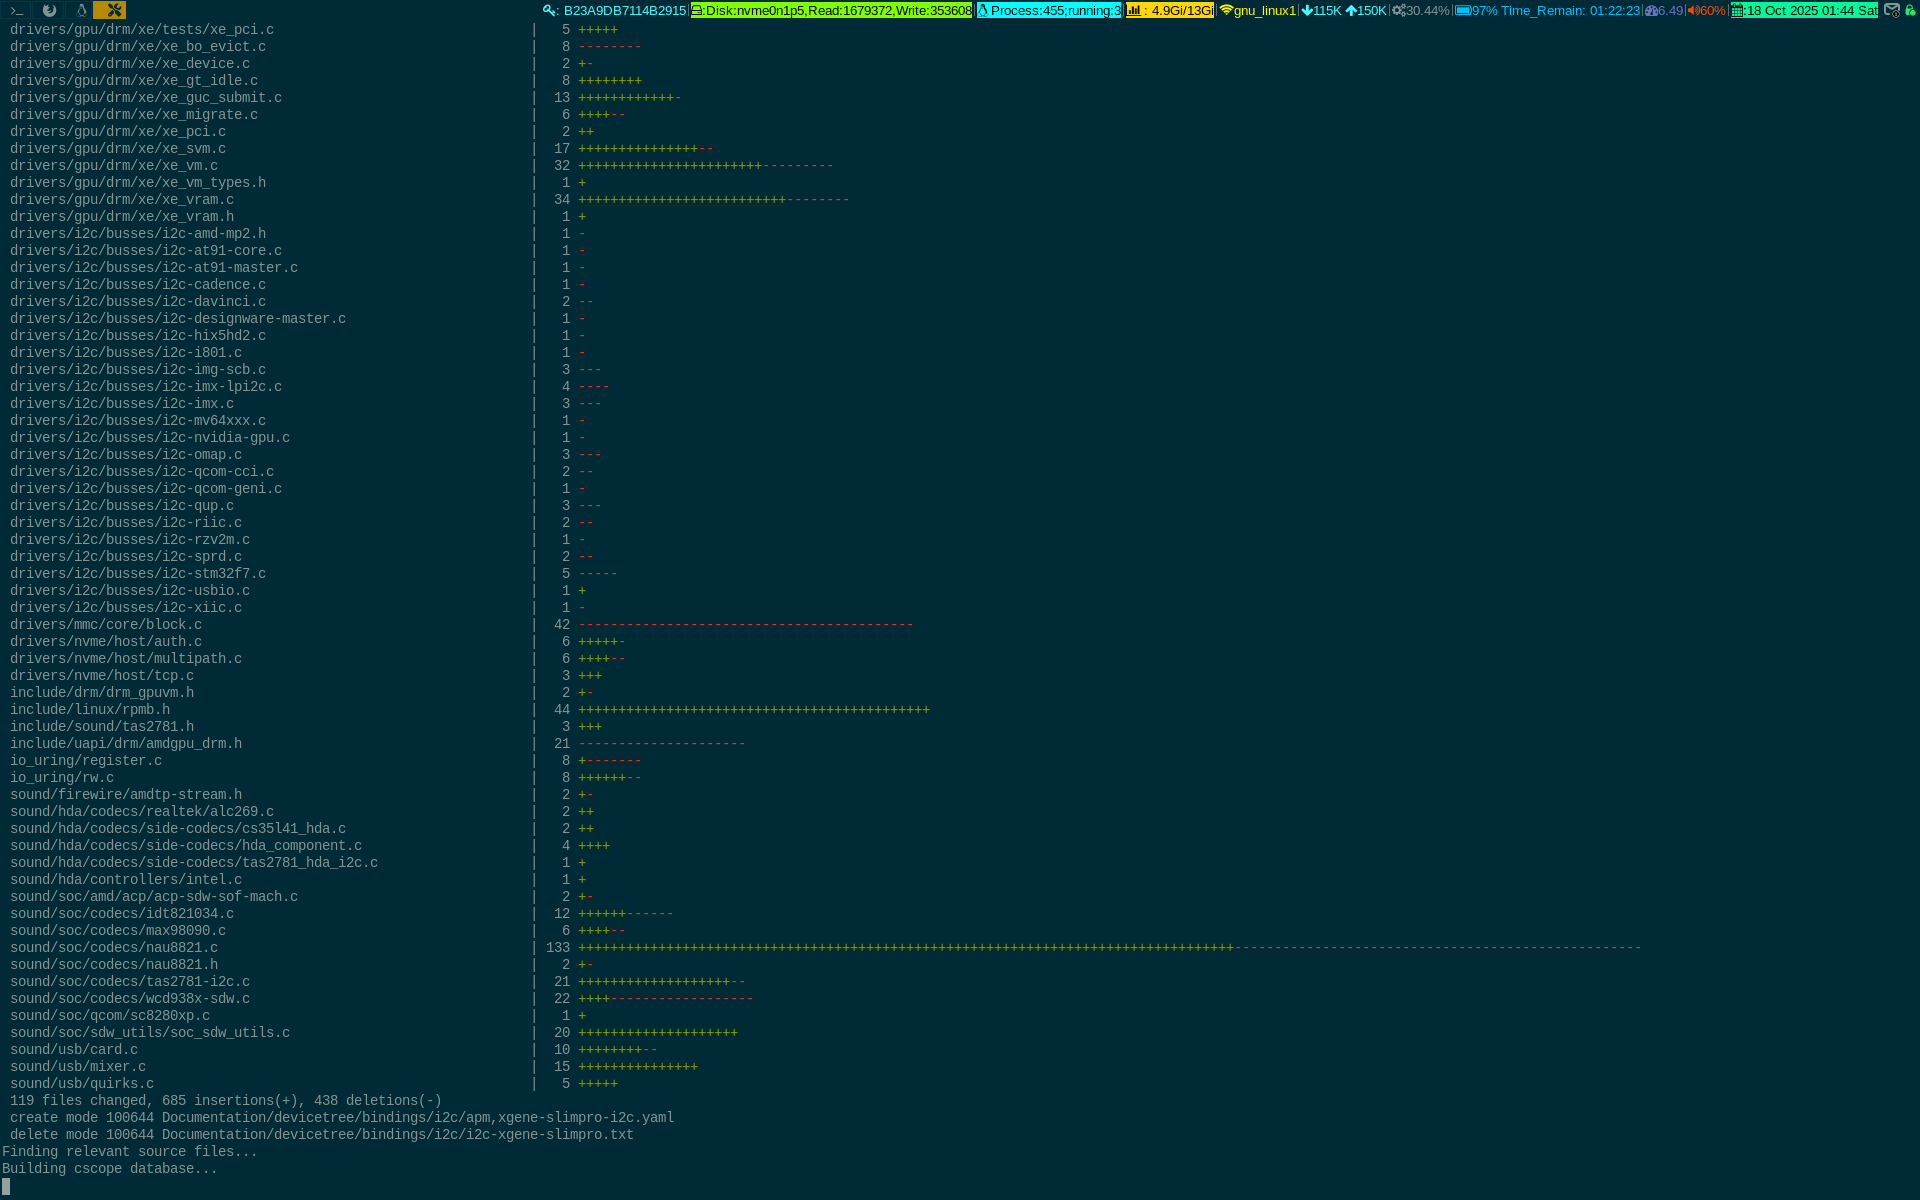Open the Process count status block

point(1049,10)
